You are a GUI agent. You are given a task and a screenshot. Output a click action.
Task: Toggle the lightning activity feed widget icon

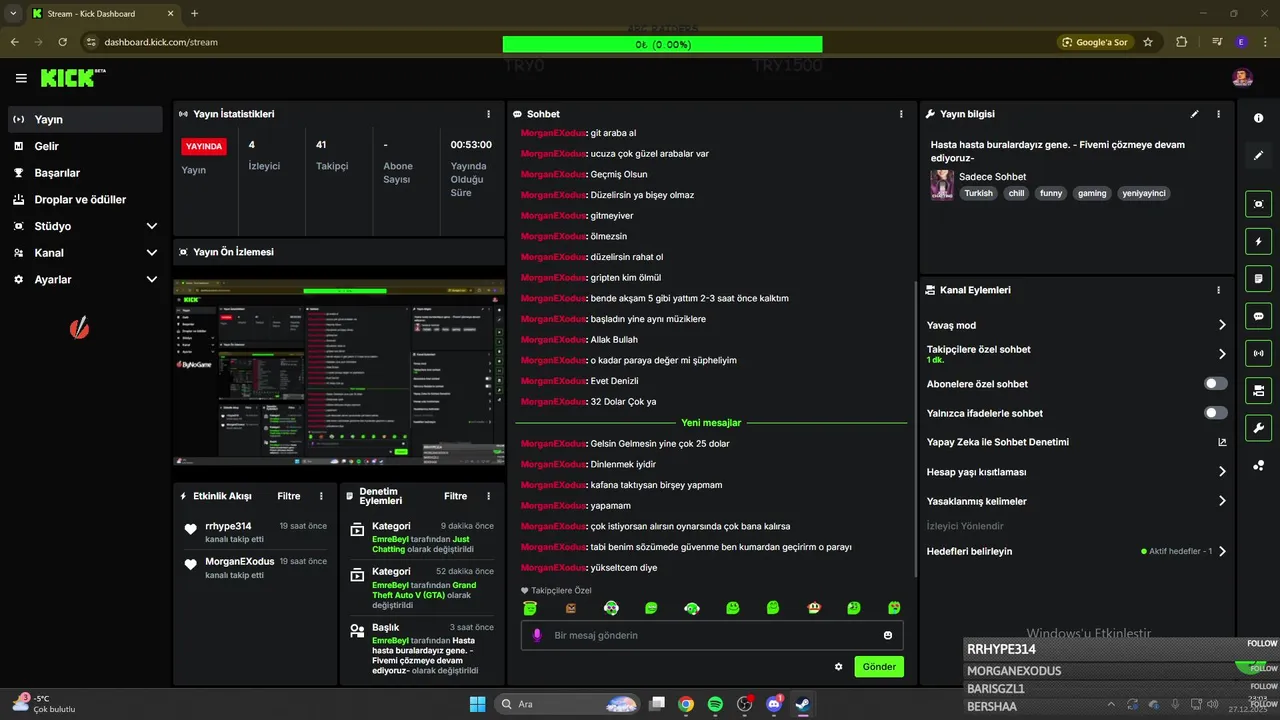click(1258, 241)
